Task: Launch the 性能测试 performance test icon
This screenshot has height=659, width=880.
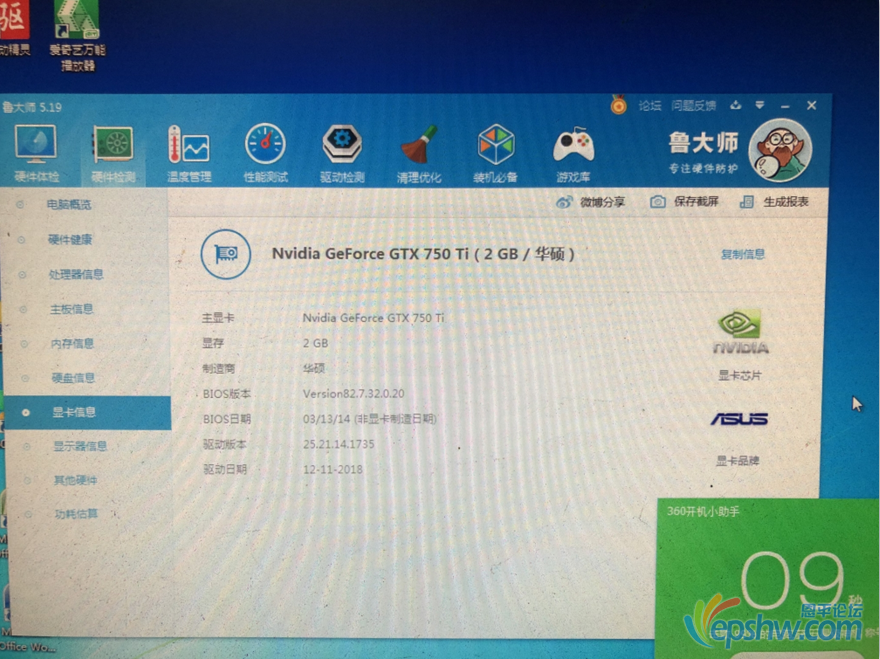Action: [x=265, y=154]
